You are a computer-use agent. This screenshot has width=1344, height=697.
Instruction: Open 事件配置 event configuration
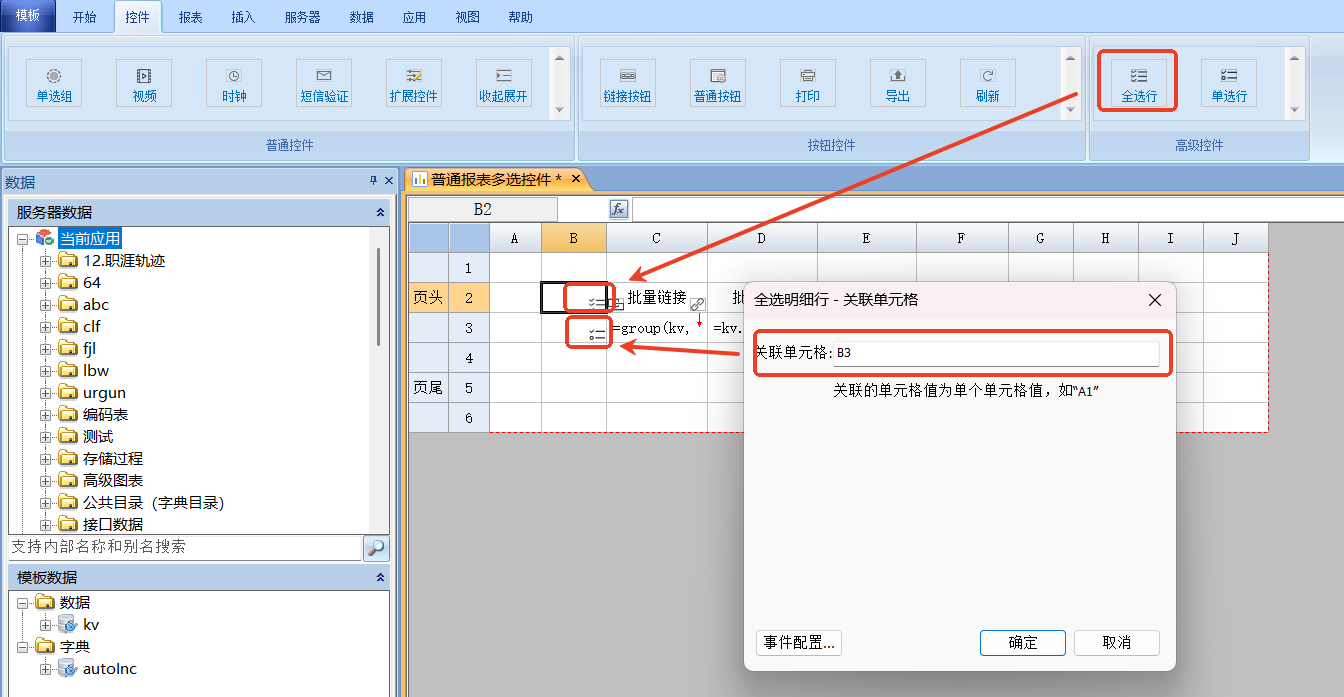[799, 643]
